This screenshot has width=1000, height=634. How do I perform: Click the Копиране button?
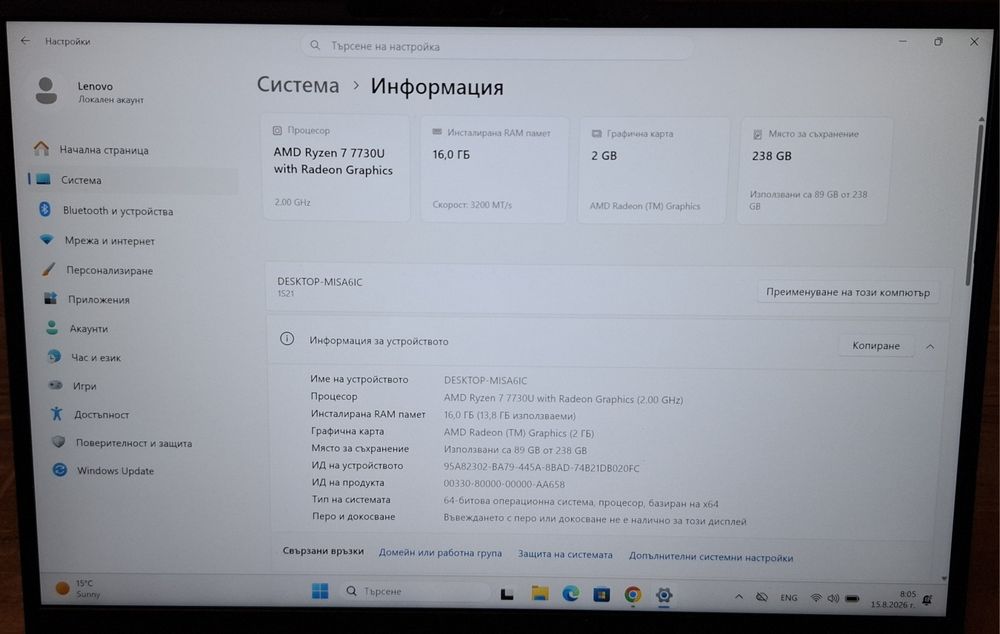tap(876, 345)
